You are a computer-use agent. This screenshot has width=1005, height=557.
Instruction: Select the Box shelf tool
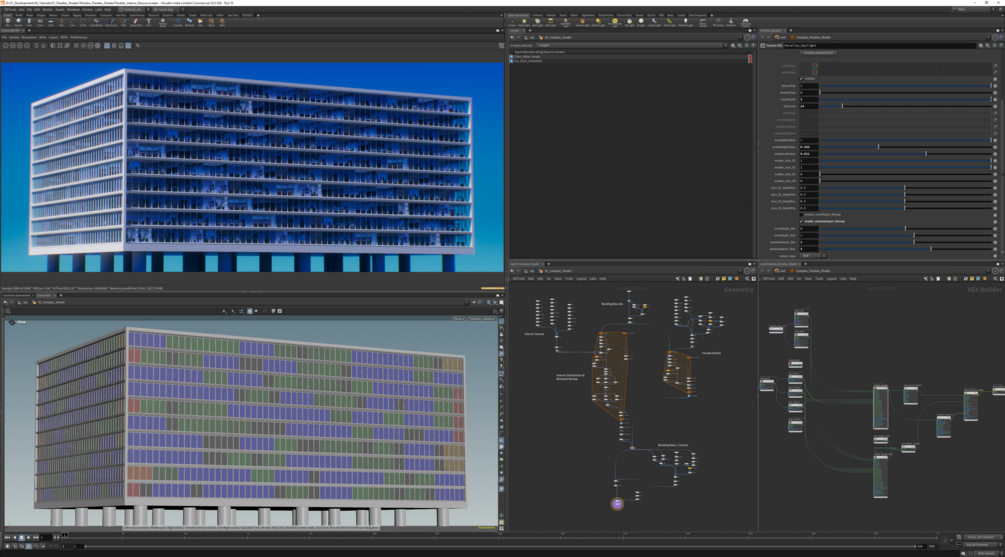tap(8, 22)
